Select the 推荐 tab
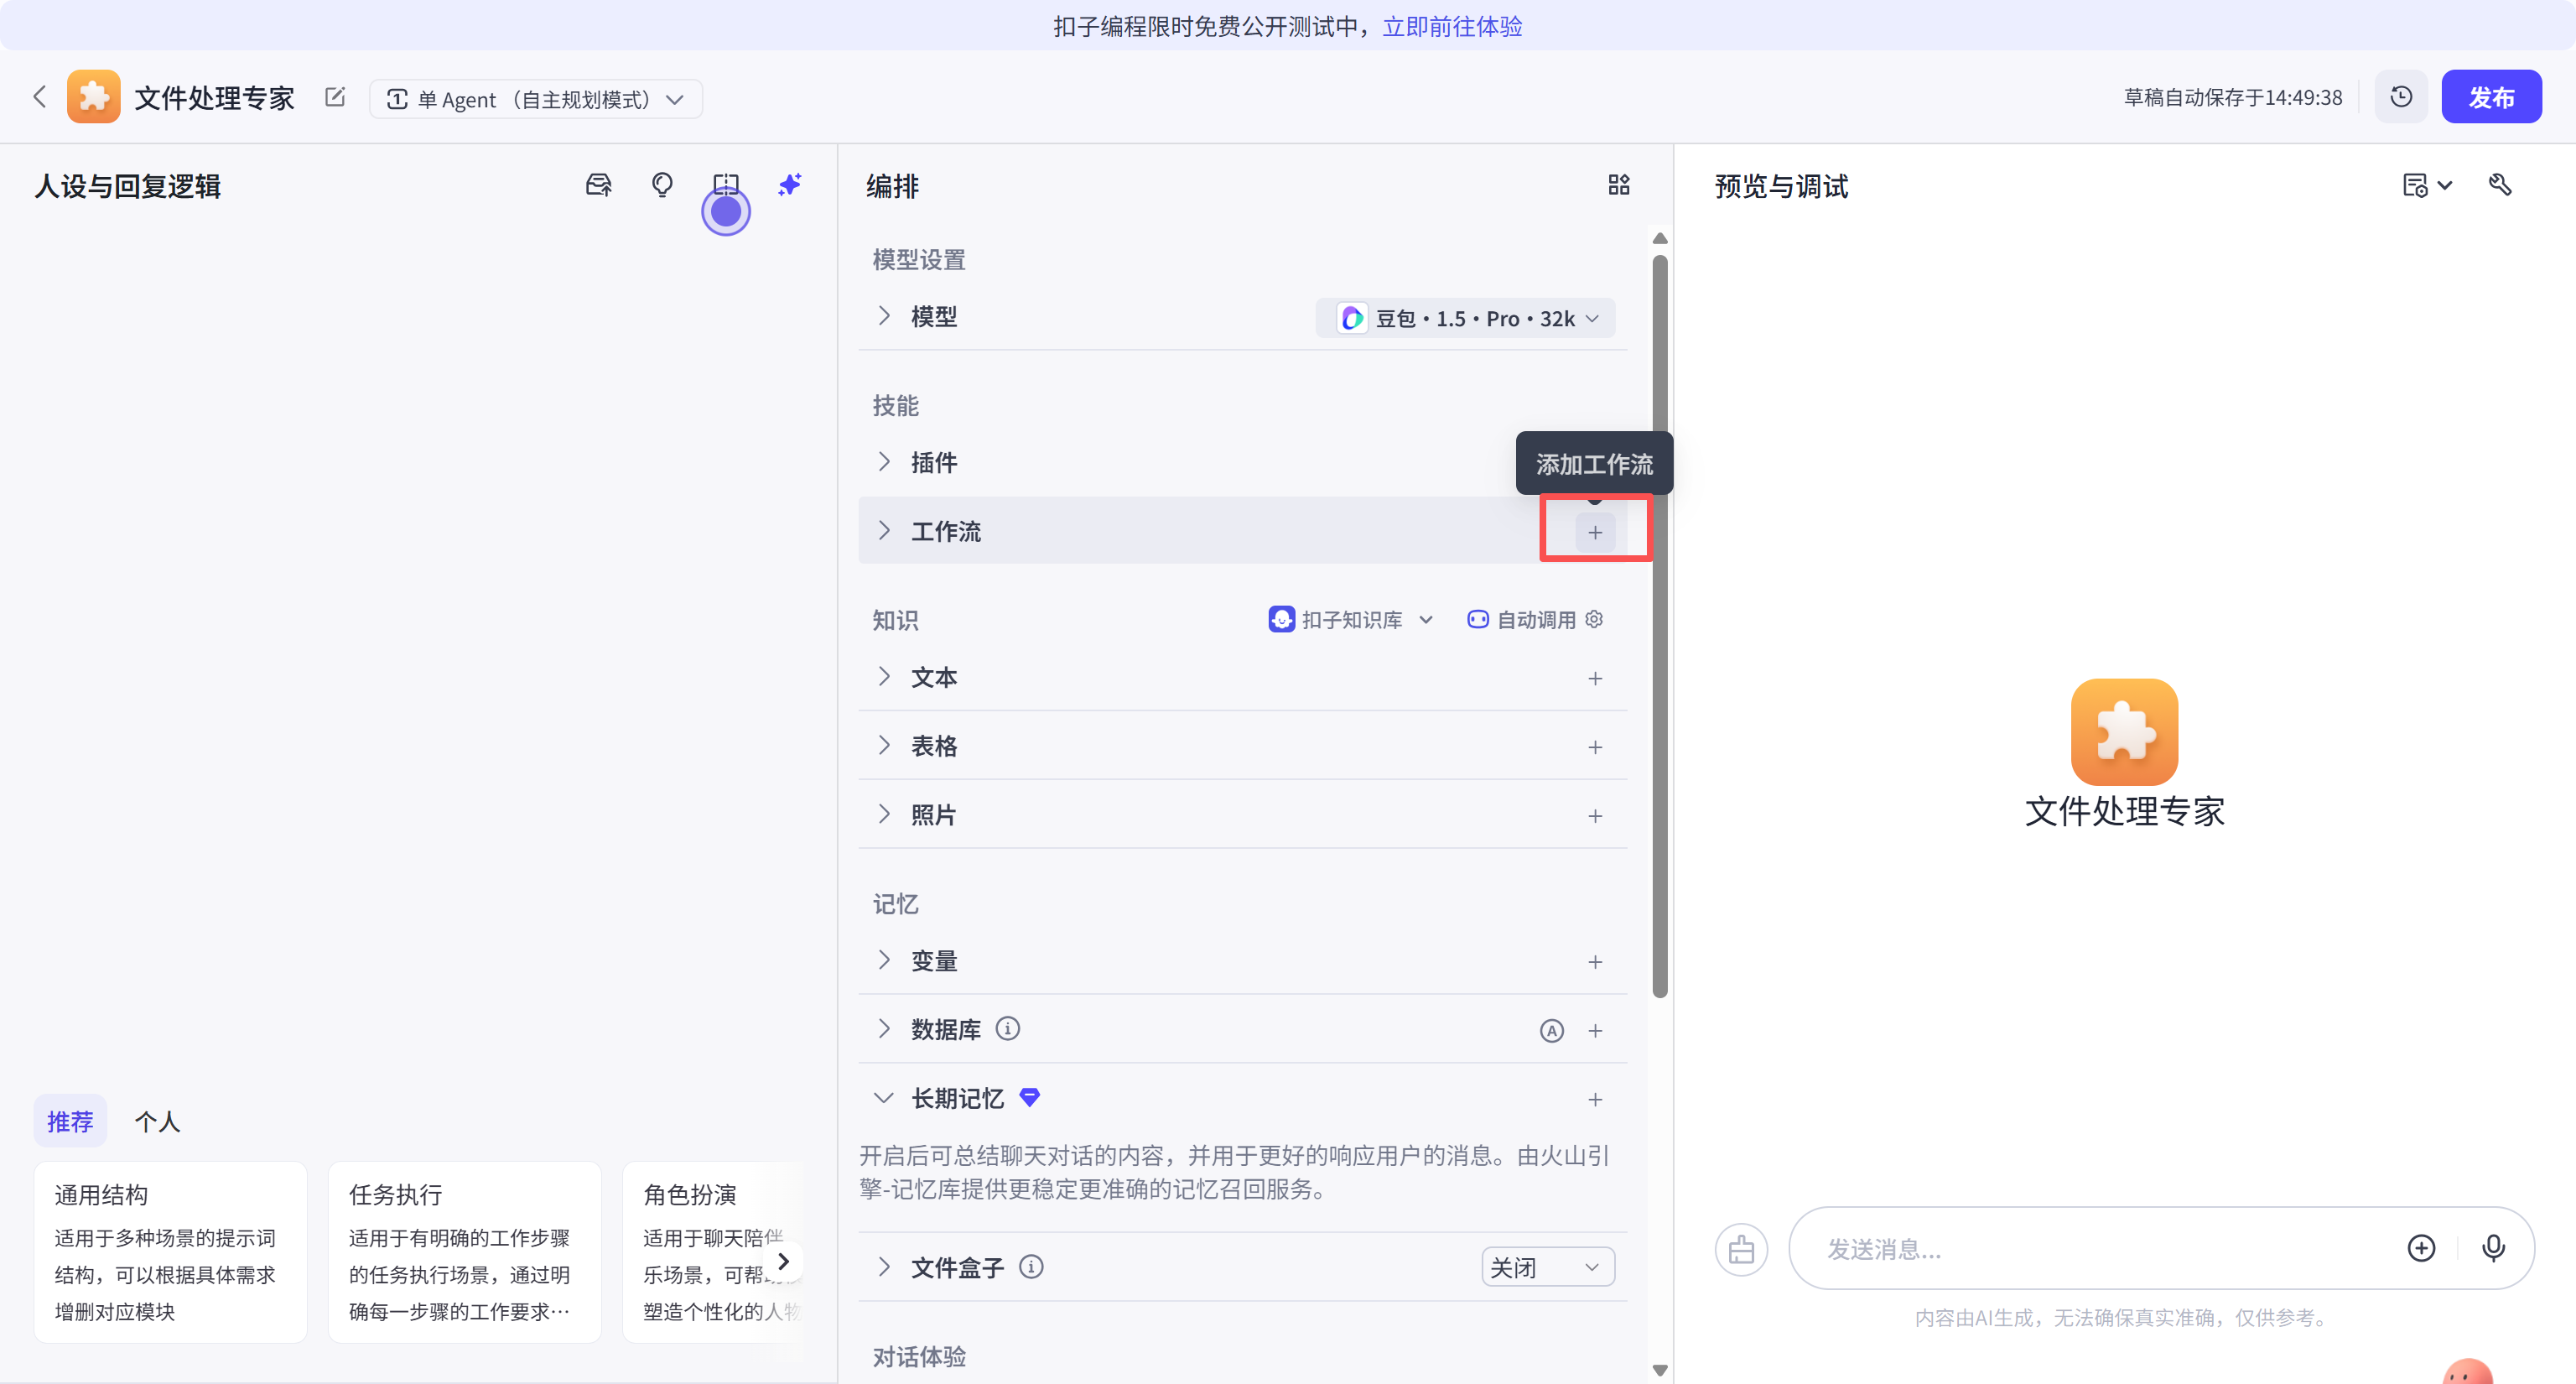 (70, 1122)
